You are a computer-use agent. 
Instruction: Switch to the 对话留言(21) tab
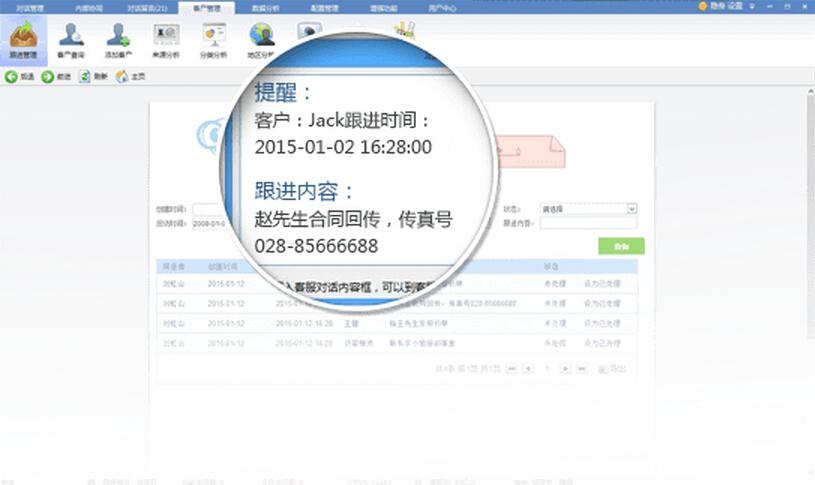point(148,8)
